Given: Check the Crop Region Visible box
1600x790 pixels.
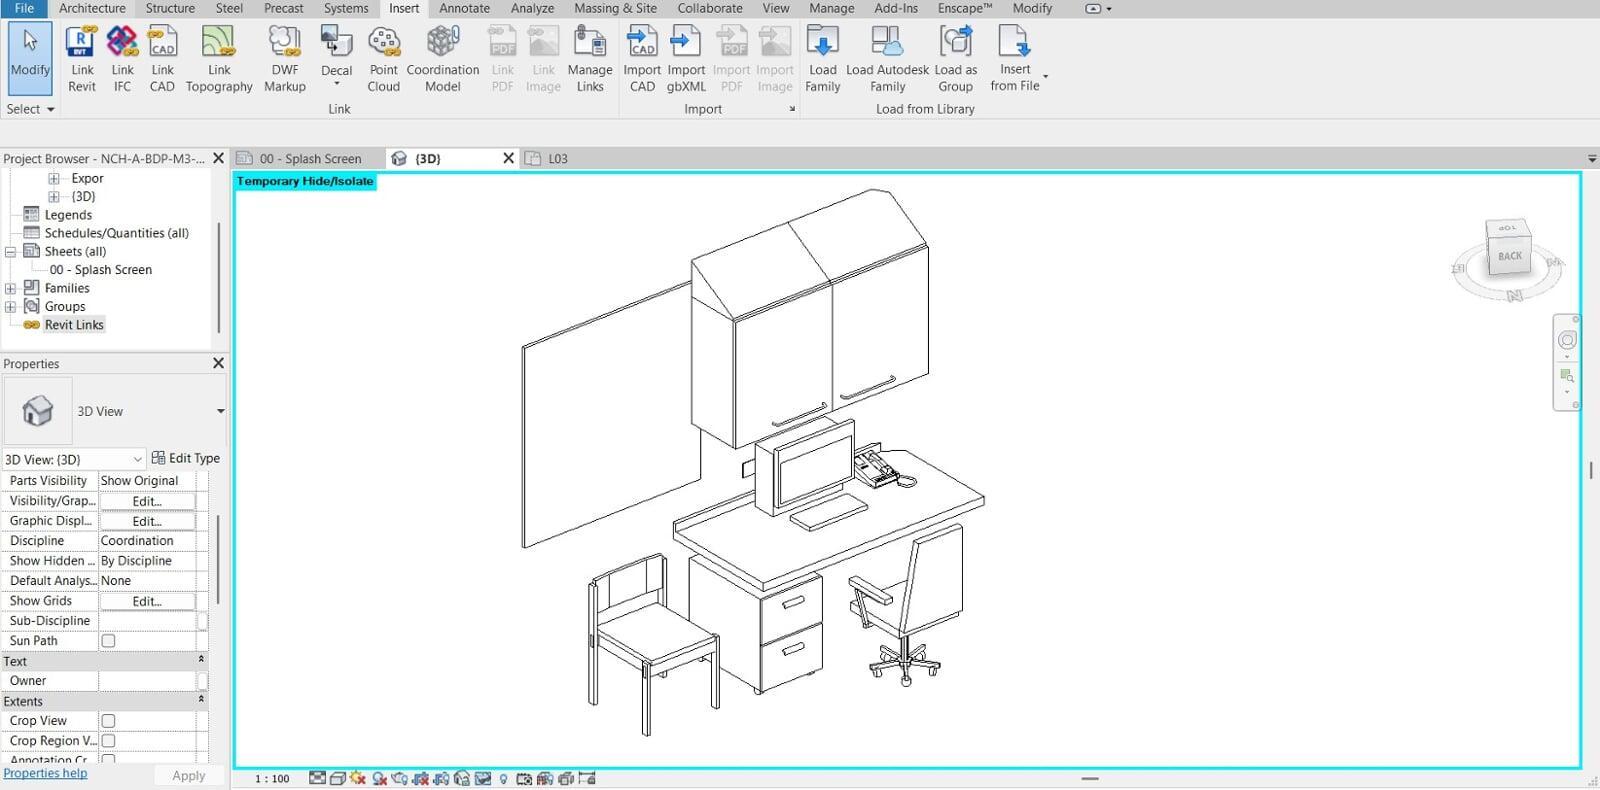Looking at the screenshot, I should (108, 741).
